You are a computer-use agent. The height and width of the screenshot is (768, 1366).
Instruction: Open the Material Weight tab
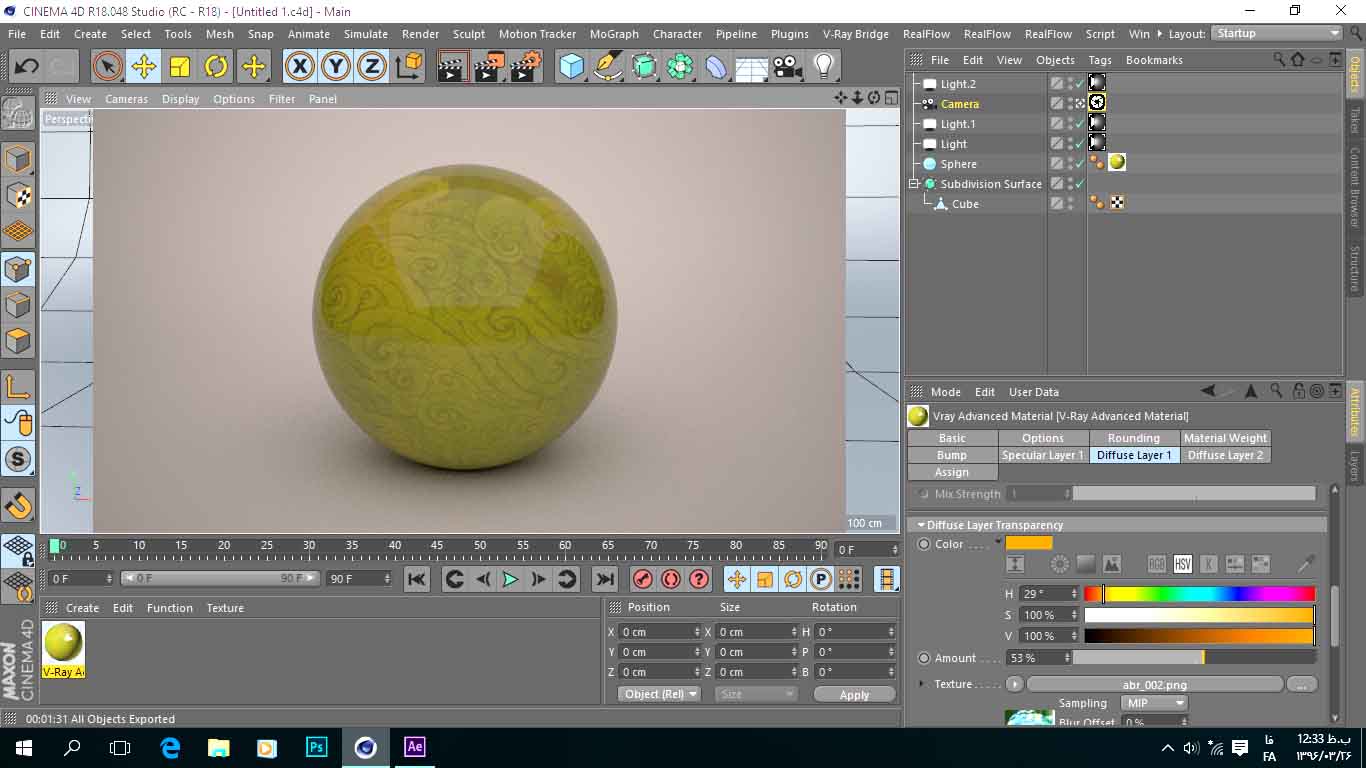[1225, 438]
